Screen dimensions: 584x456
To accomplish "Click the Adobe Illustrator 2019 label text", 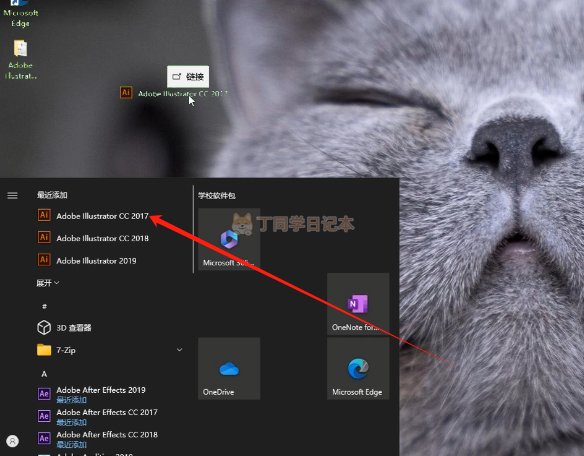I will tap(96, 261).
